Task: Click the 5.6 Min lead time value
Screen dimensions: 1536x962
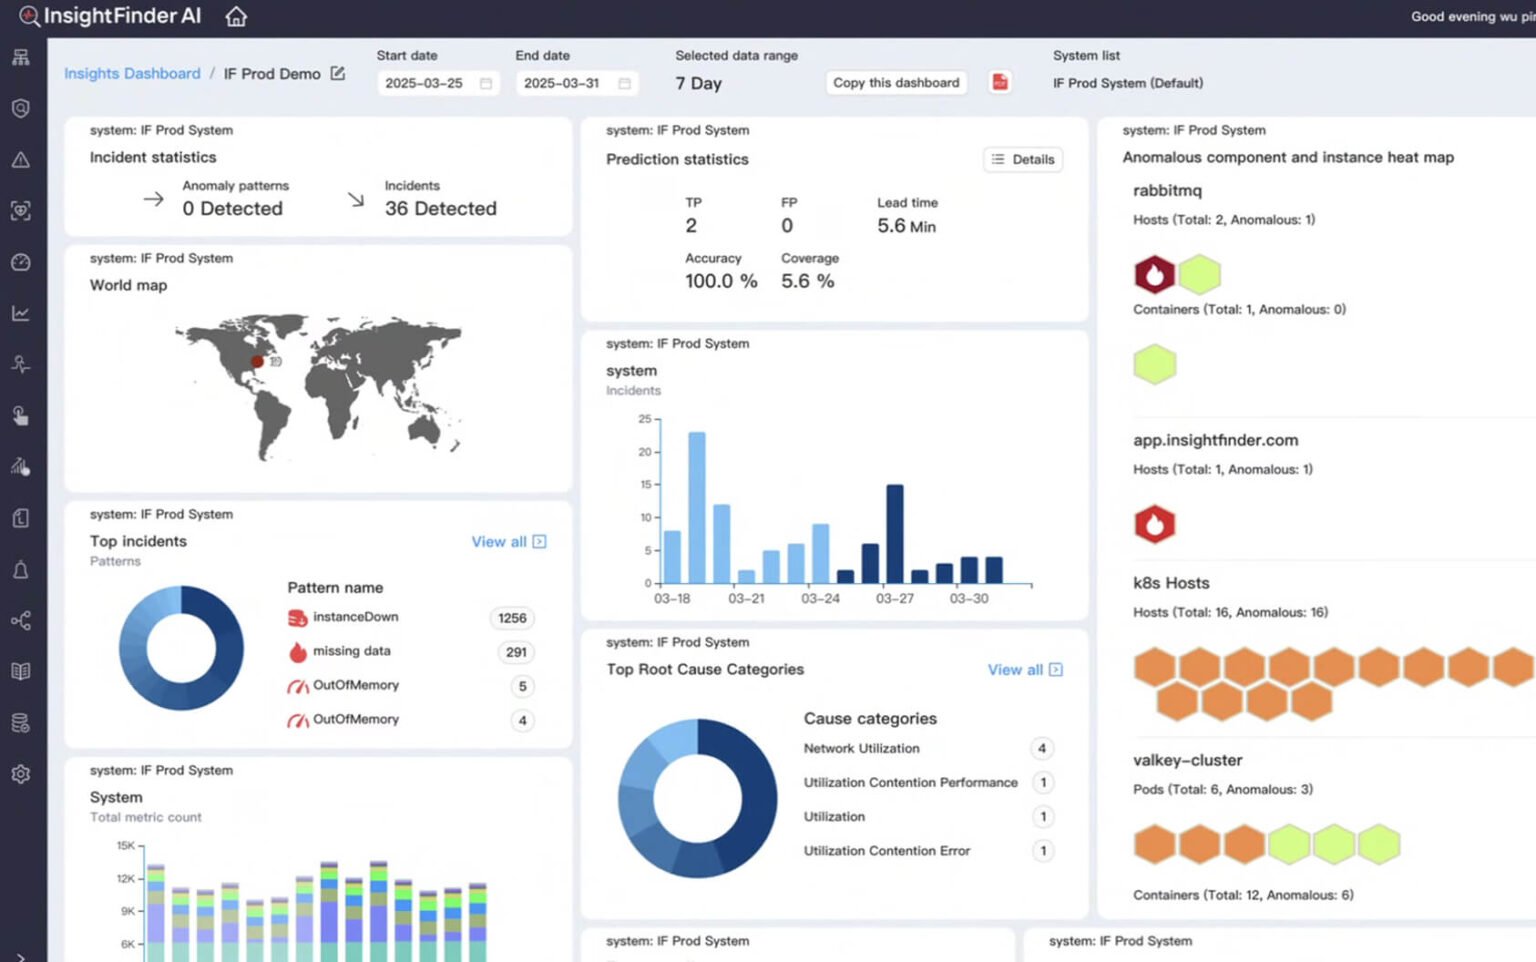Action: coord(906,226)
